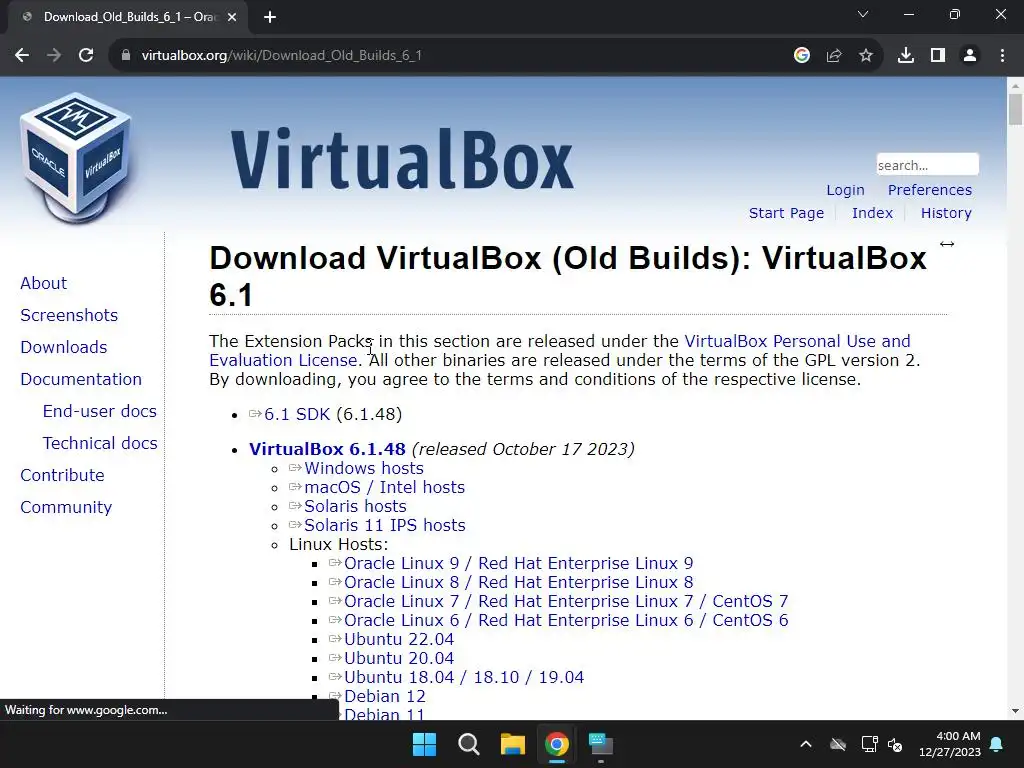Open Contribute in sidebar
The image size is (1024, 768).
pos(62,475)
